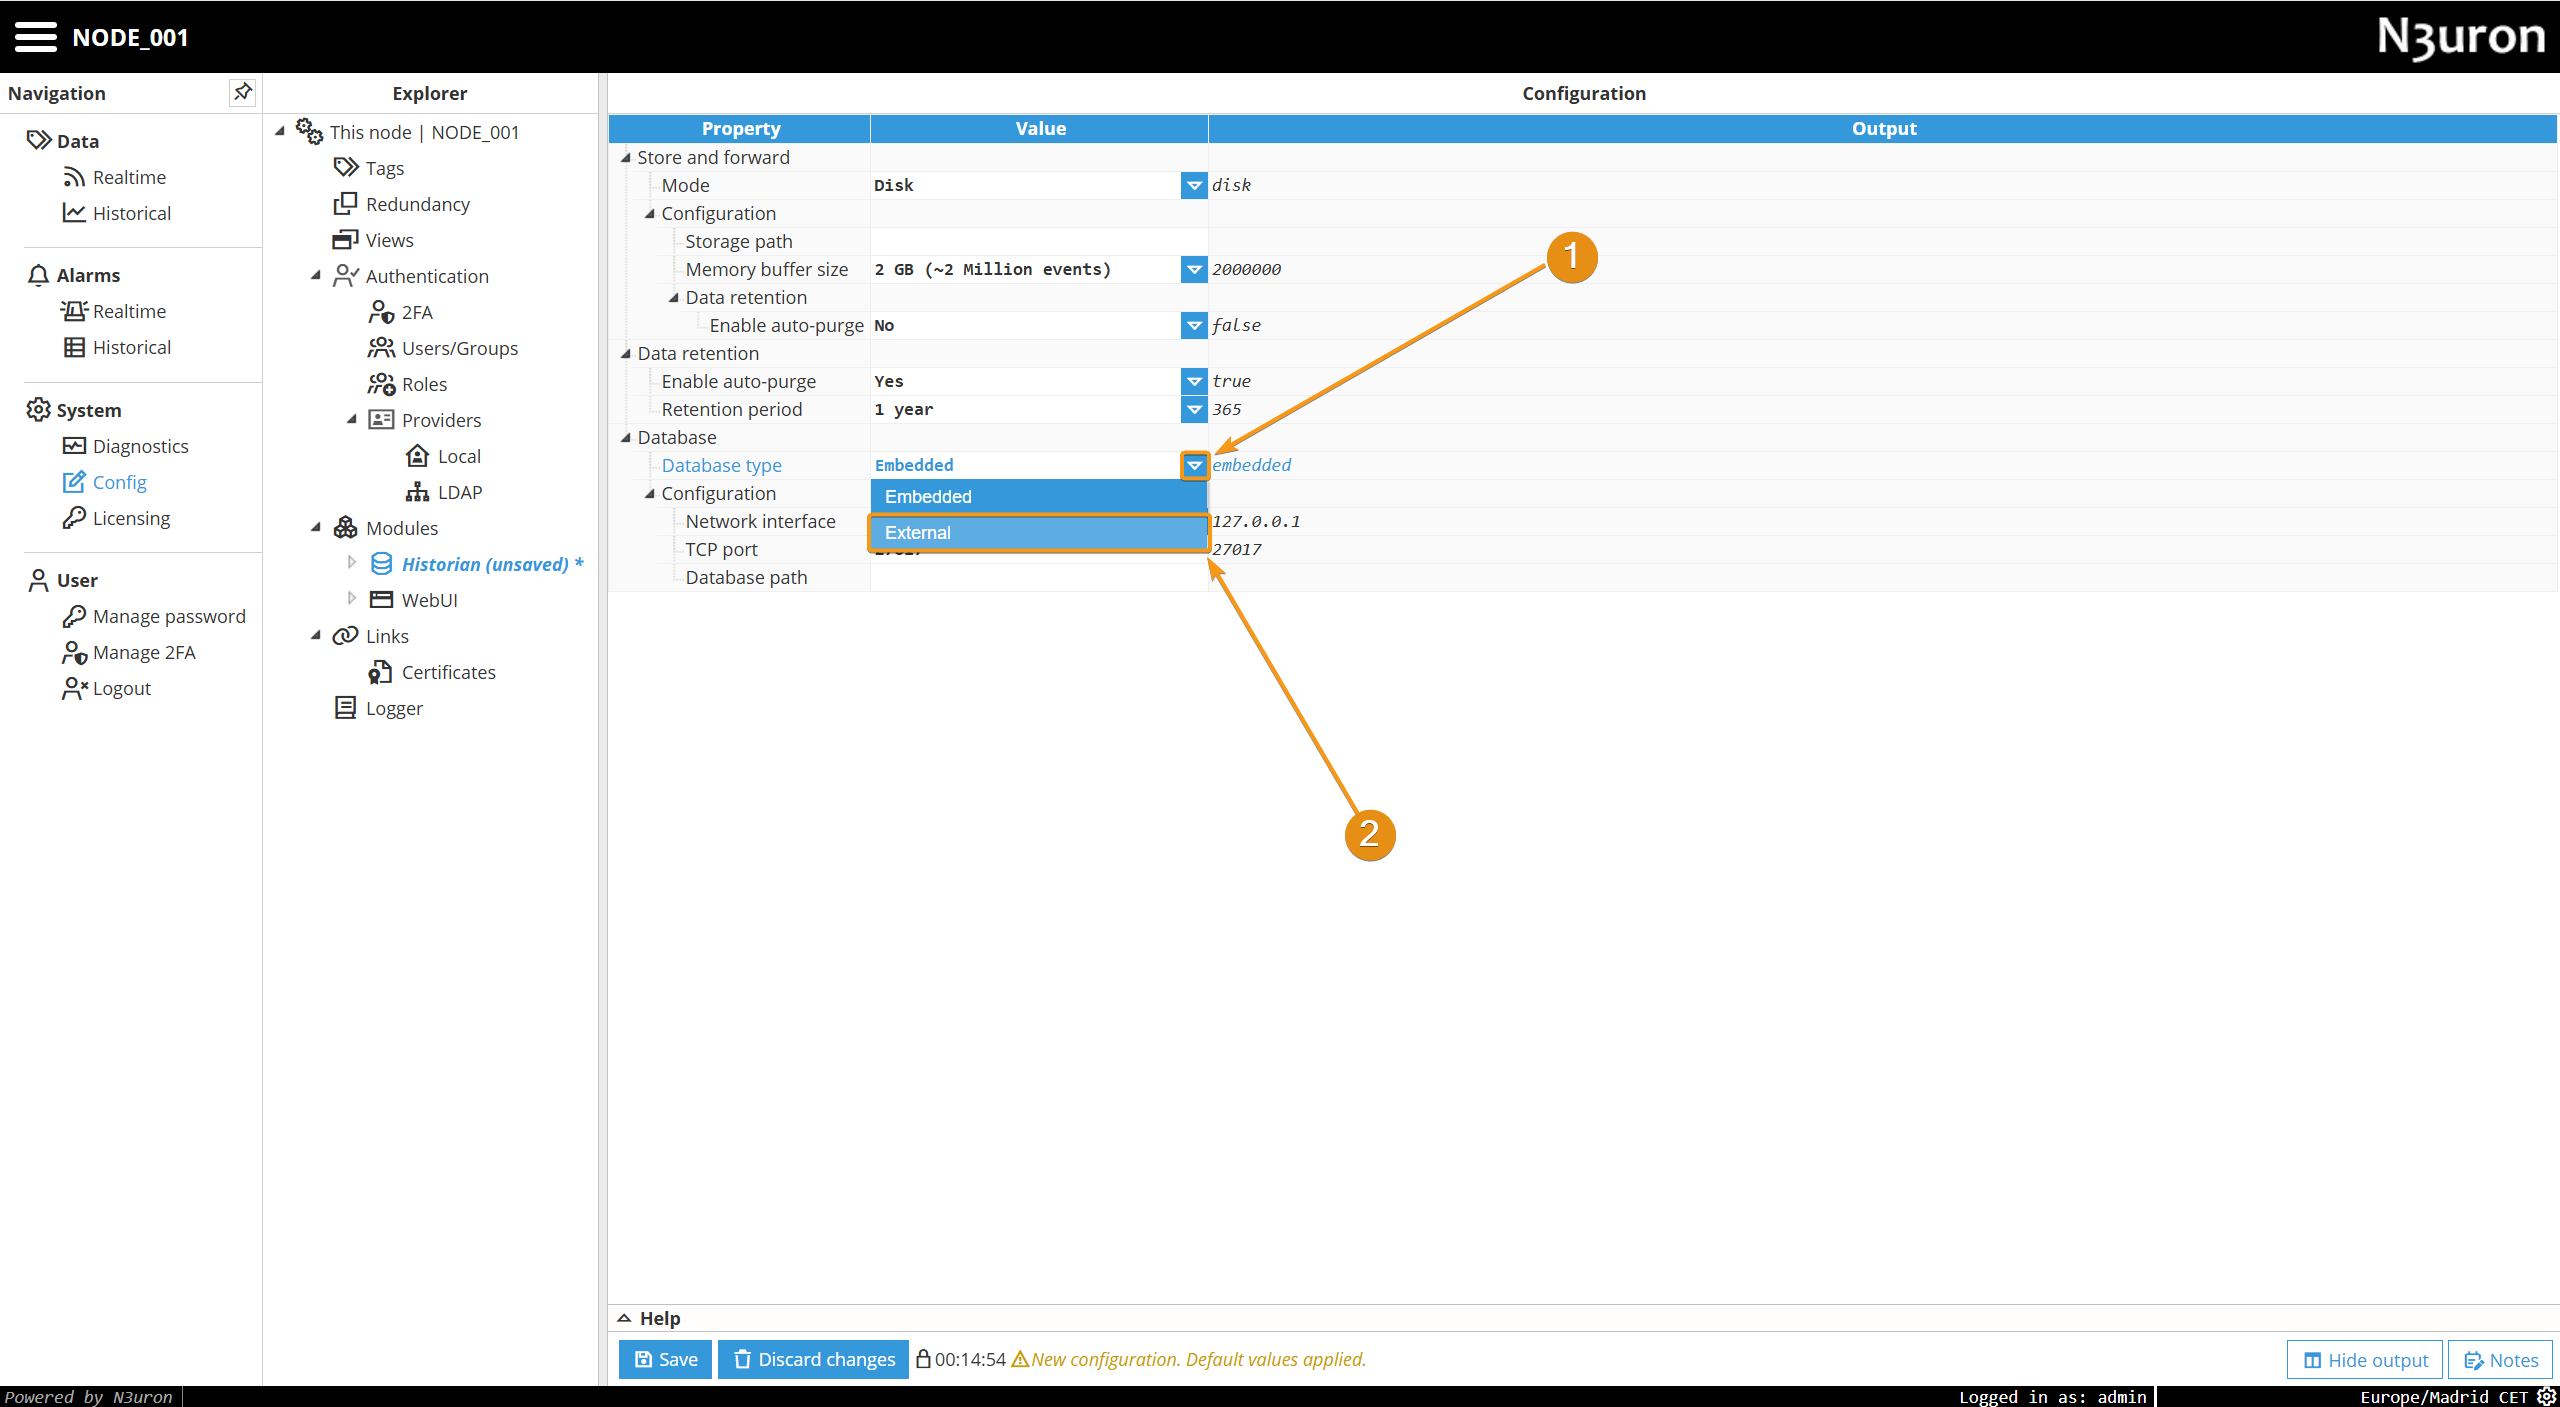The image size is (2560, 1407).
Task: Click the Redundancy icon in Explorer
Action: [x=345, y=204]
